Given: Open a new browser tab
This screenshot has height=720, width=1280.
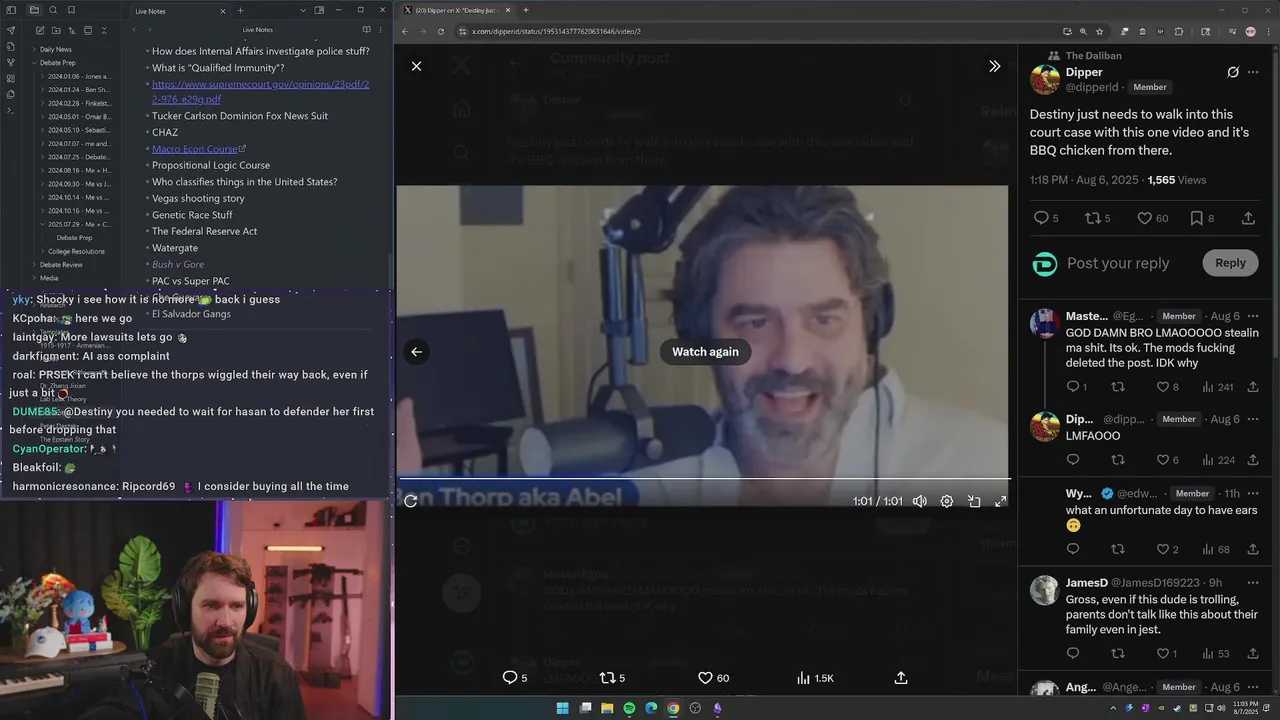Looking at the screenshot, I should point(526,10).
